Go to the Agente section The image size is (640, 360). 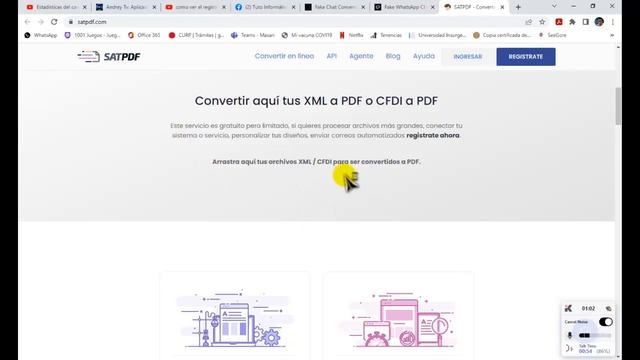point(361,56)
